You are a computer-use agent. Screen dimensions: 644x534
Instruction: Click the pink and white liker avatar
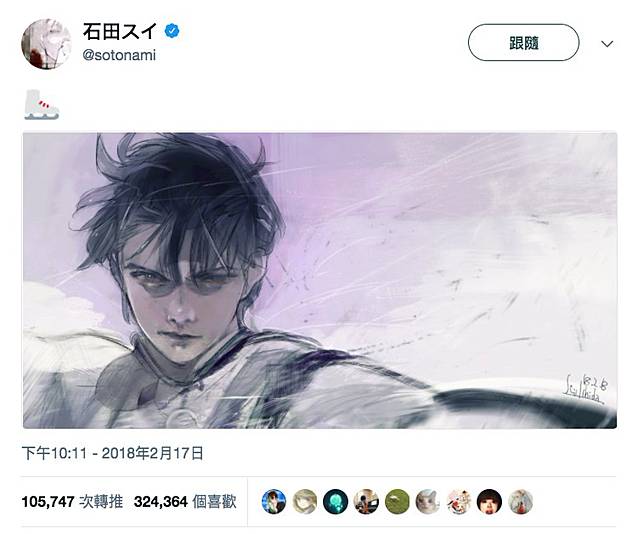459,502
